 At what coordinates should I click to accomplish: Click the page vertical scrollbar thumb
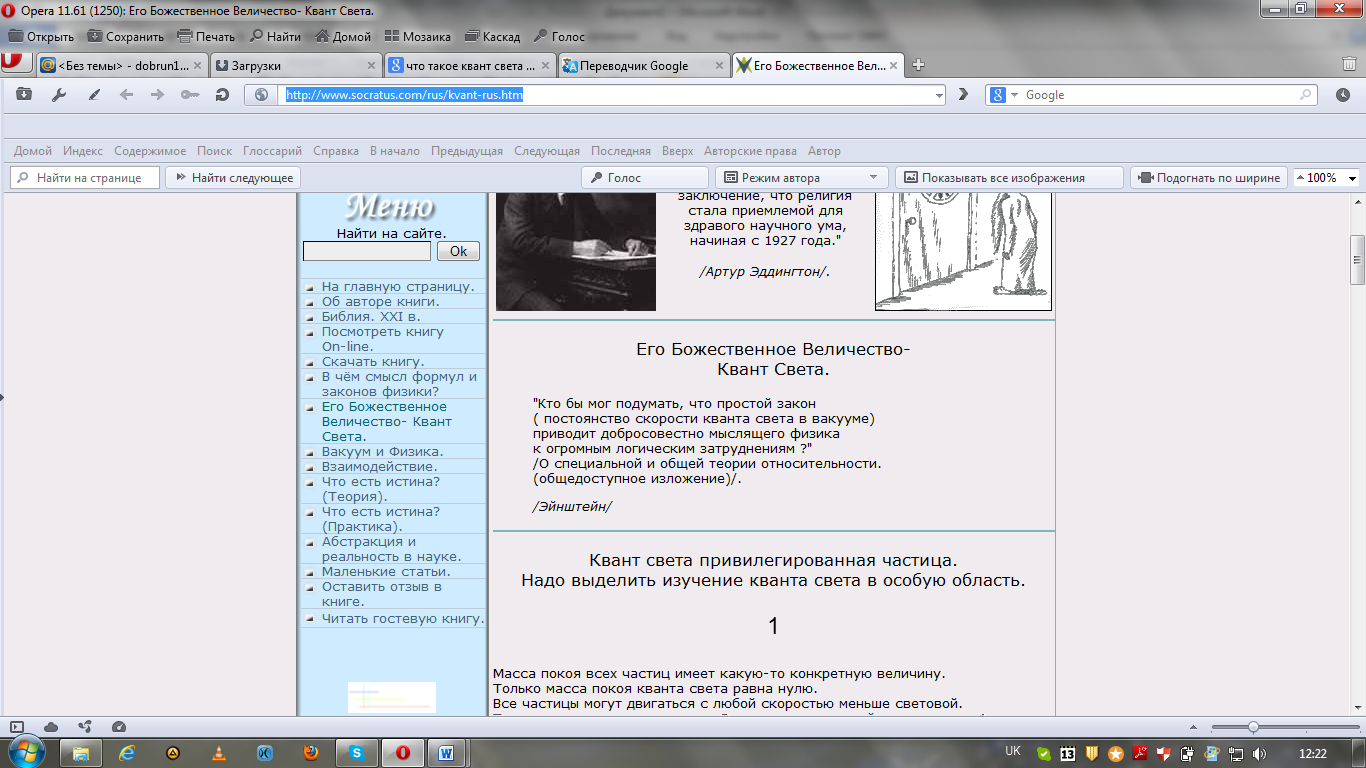coord(1357,262)
